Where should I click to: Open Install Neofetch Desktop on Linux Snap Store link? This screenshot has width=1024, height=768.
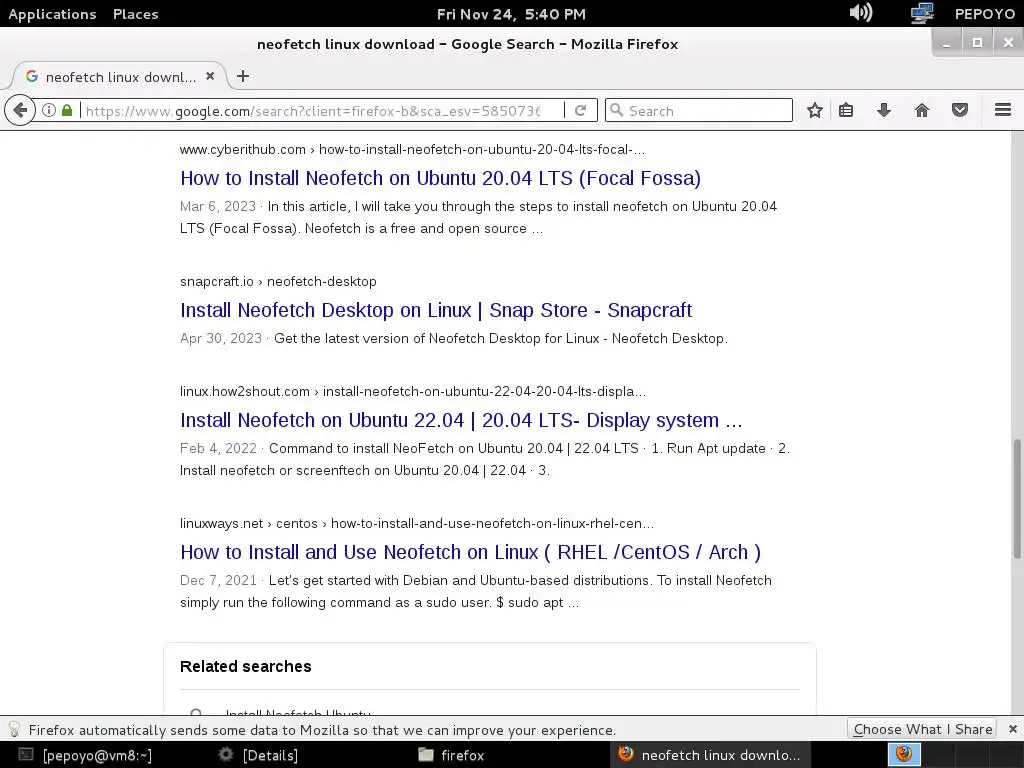(x=436, y=310)
